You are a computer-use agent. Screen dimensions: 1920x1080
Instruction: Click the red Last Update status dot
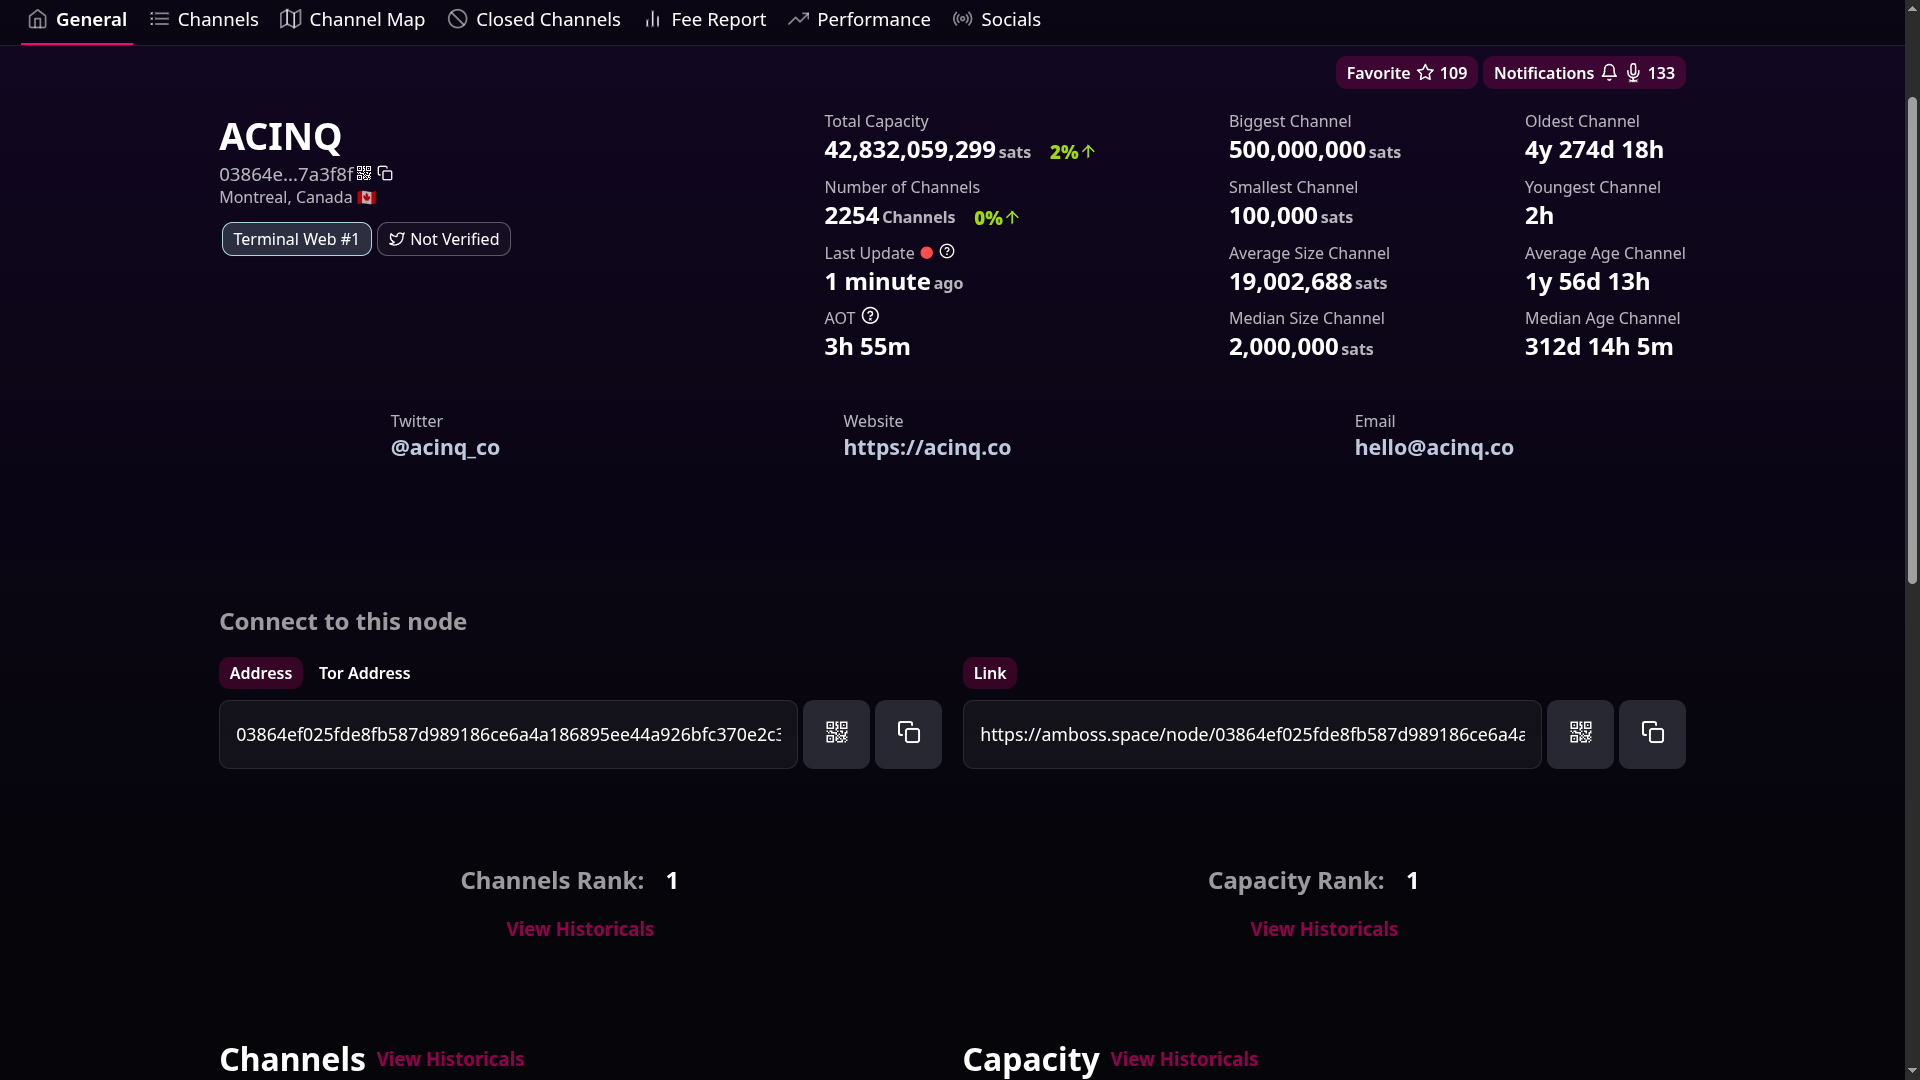coord(926,253)
